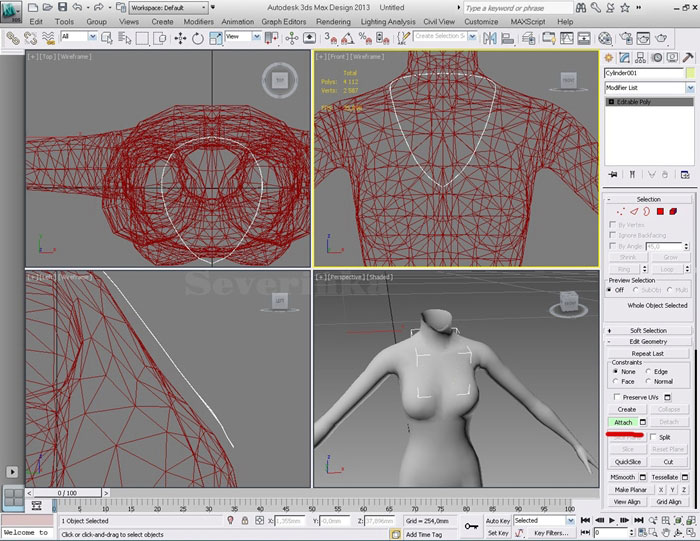Collapse the Edit Geometry rollout
The width and height of the screenshot is (700, 541).
tap(647, 342)
